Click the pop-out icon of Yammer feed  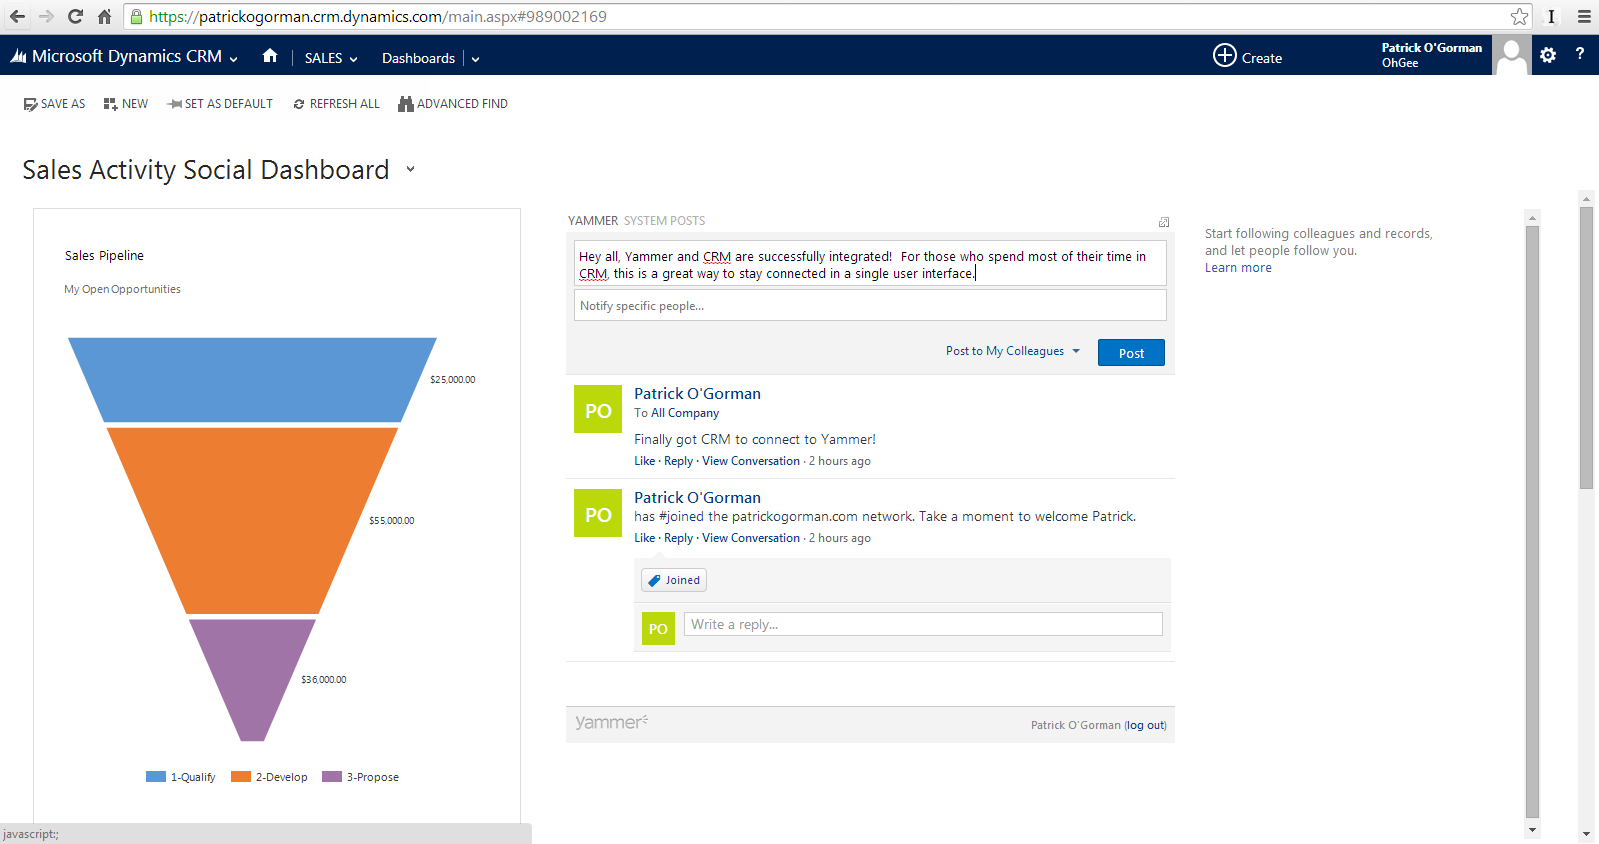1164,222
